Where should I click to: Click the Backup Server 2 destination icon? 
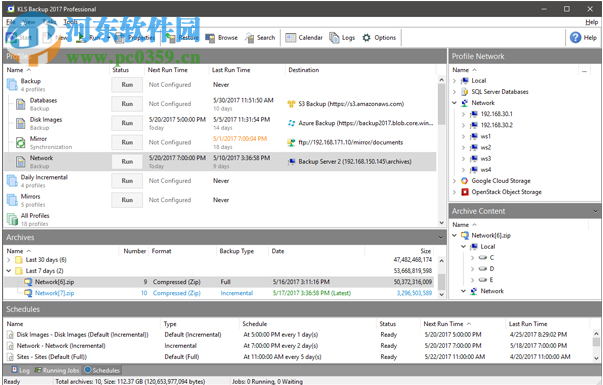[x=291, y=162]
